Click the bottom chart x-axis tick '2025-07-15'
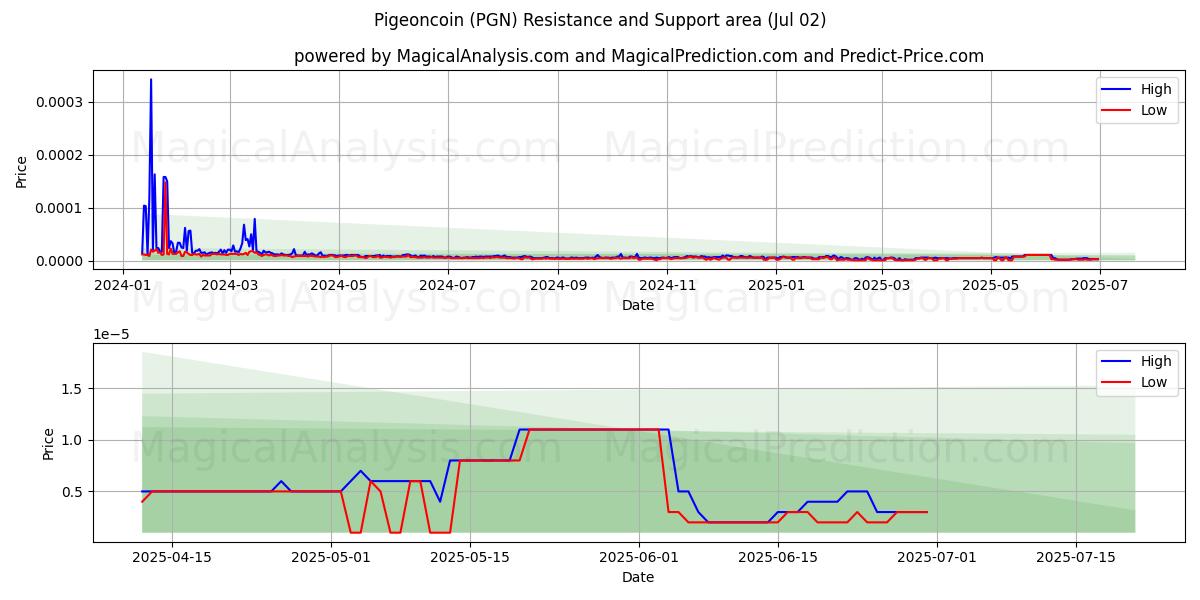The image size is (1200, 600). coord(1075,556)
